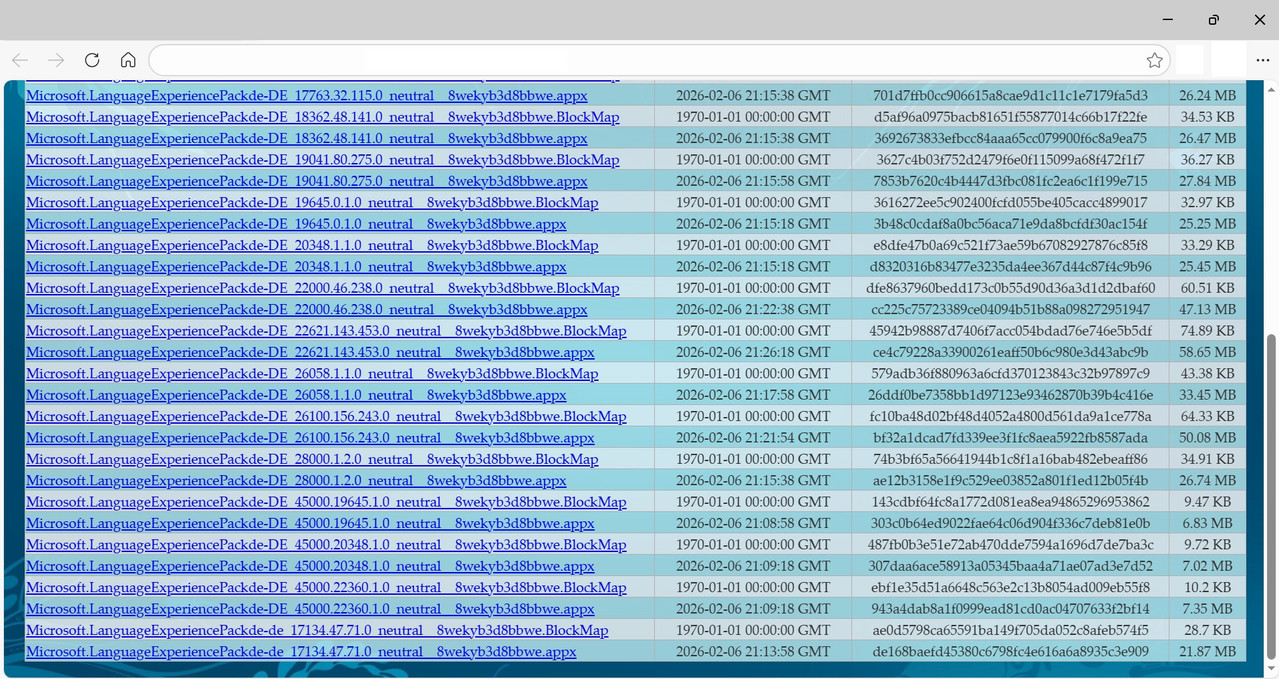Open the browser three-dot settings menu
Screen dimensions: 1279x679
pos(1262,60)
